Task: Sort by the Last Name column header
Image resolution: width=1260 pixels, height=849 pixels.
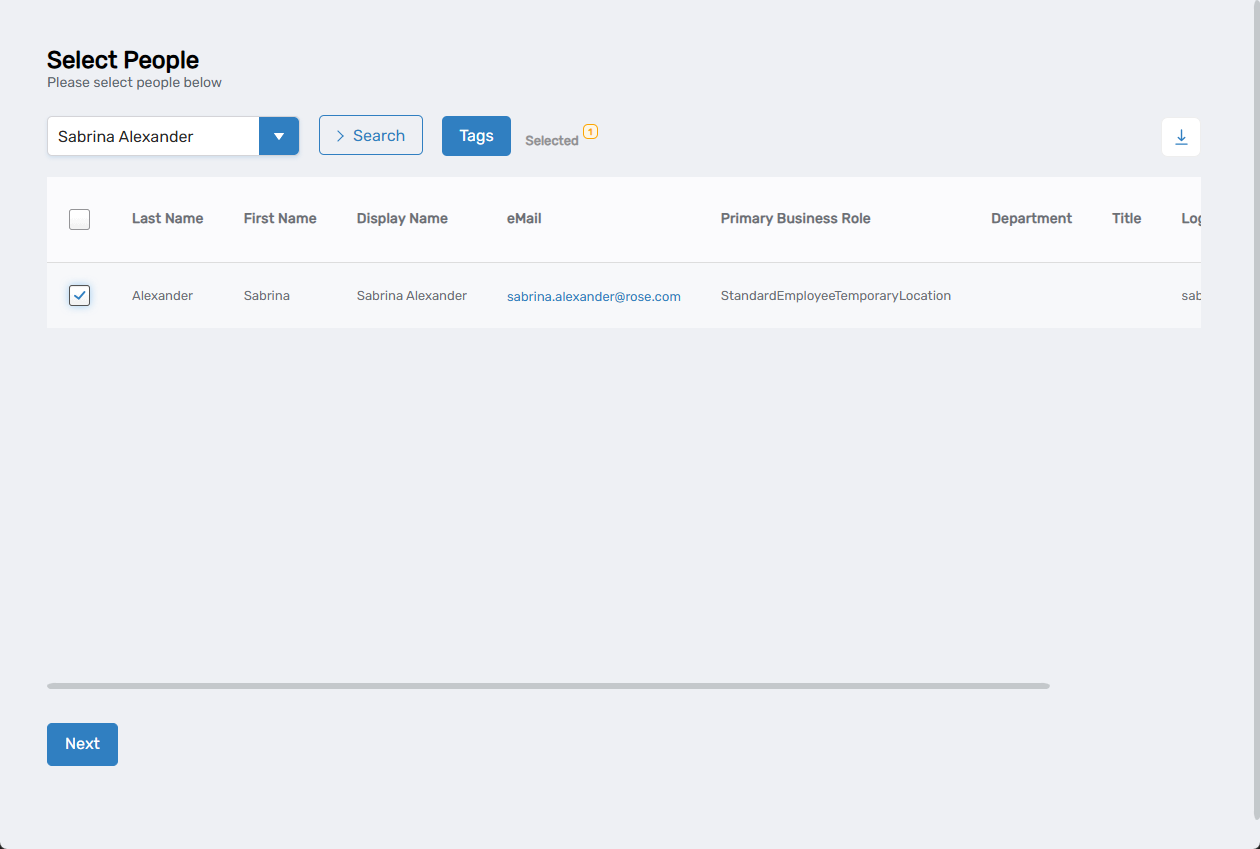Action: pyautogui.click(x=167, y=218)
